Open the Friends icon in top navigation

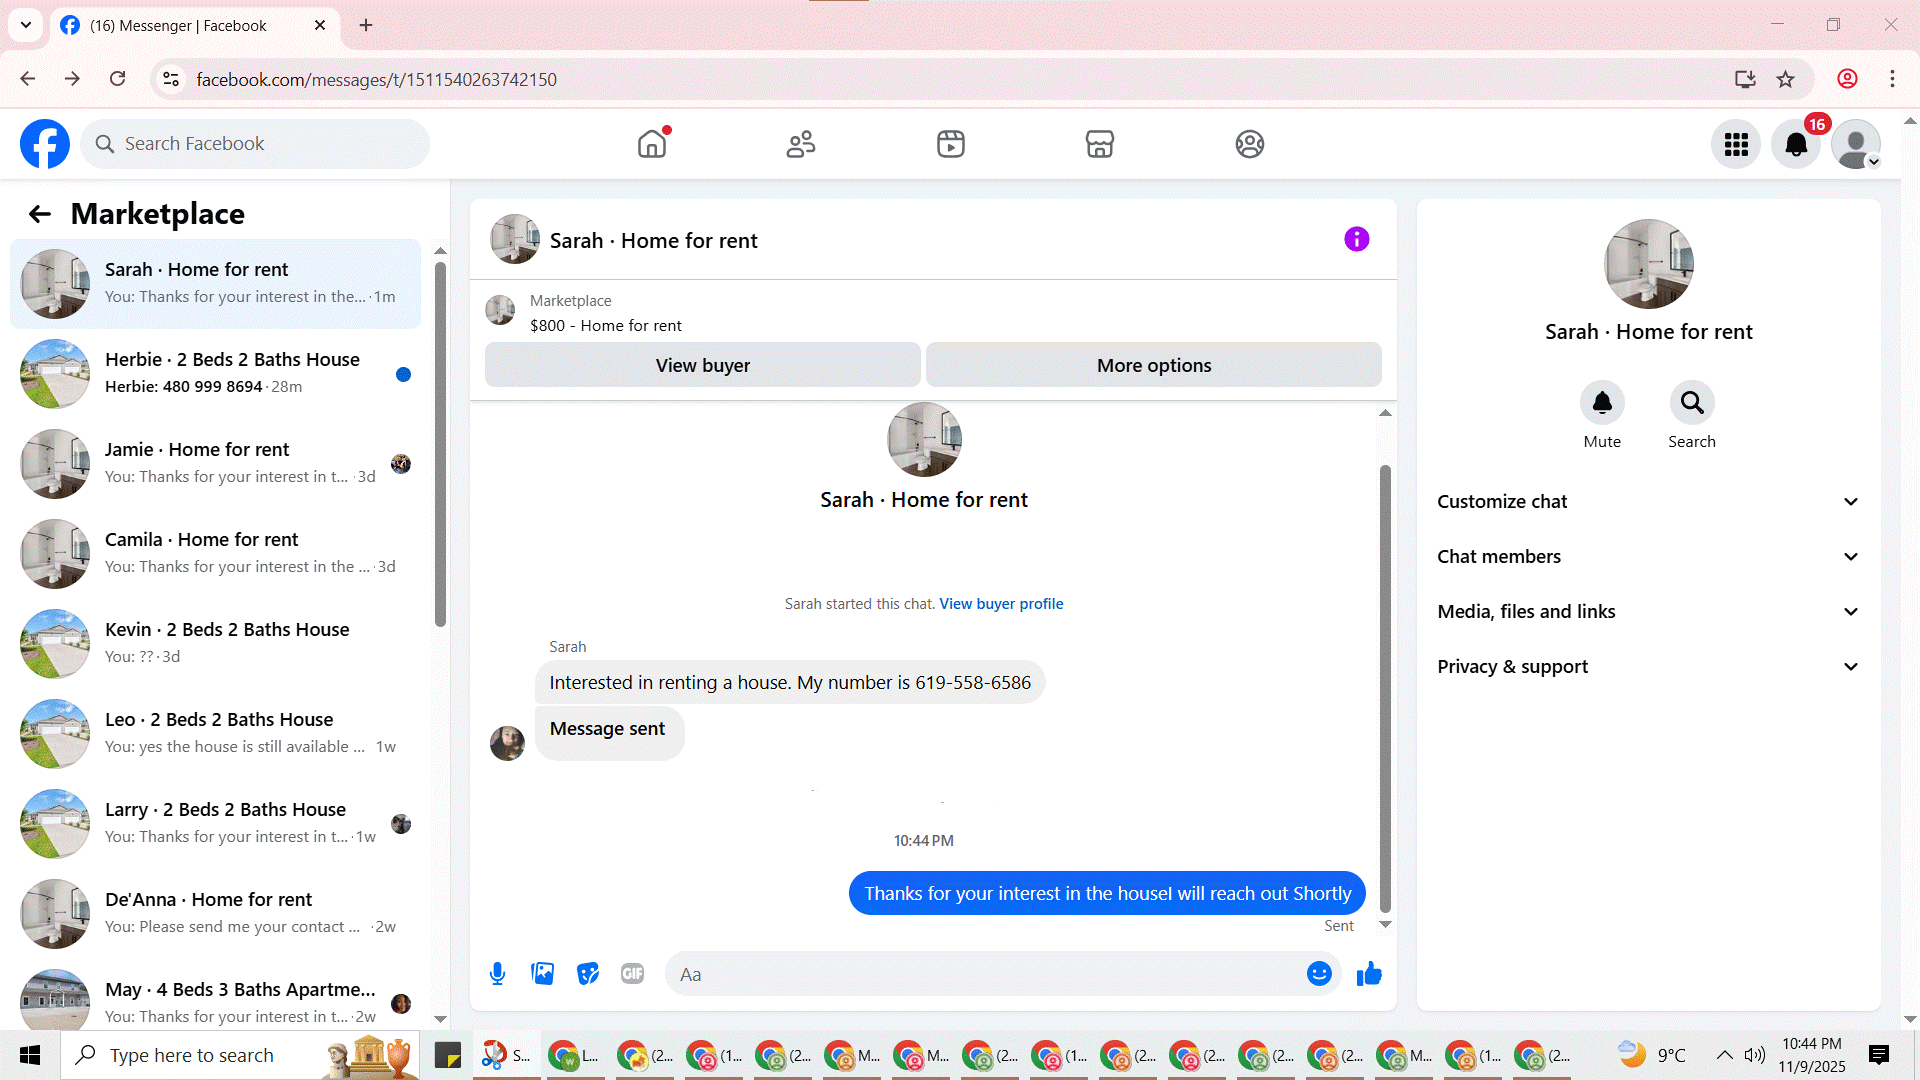[801, 144]
